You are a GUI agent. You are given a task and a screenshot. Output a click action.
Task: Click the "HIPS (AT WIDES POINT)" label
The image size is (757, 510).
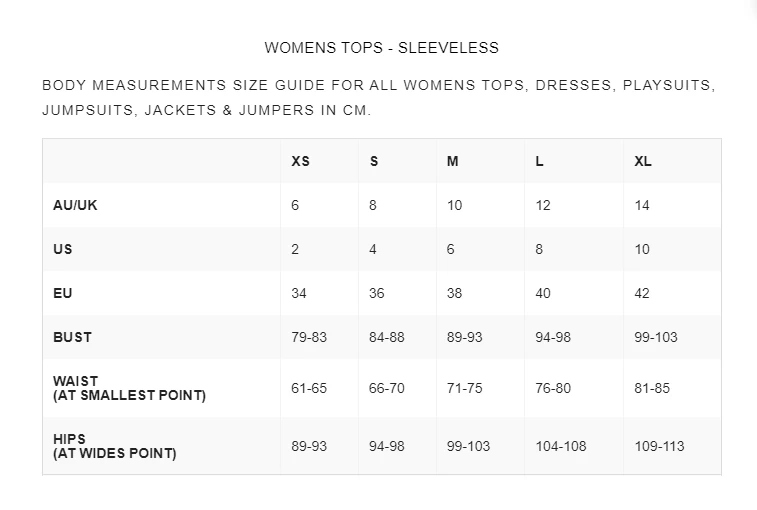pos(114,446)
